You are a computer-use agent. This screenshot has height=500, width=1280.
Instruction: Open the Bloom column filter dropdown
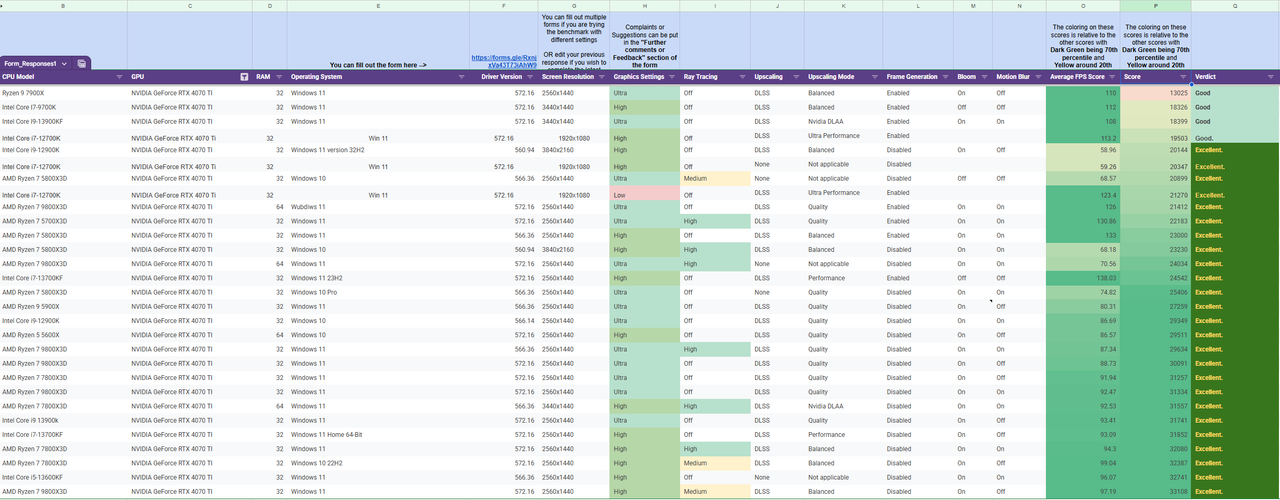985,77
